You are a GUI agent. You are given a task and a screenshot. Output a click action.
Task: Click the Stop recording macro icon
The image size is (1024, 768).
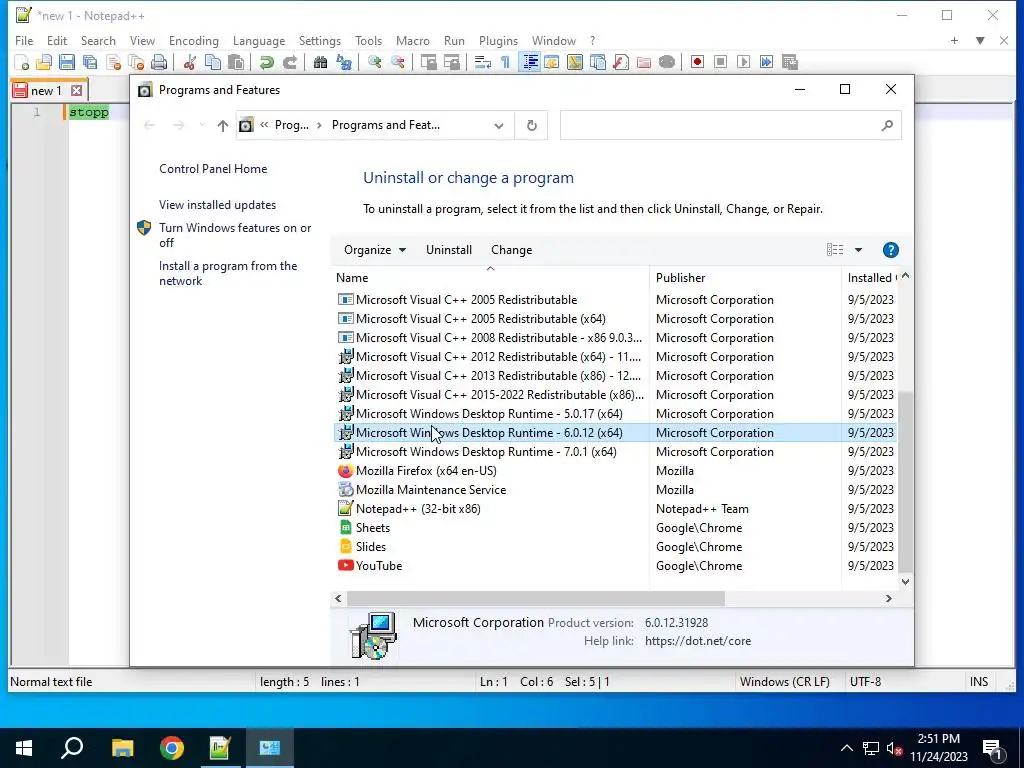(x=720, y=63)
